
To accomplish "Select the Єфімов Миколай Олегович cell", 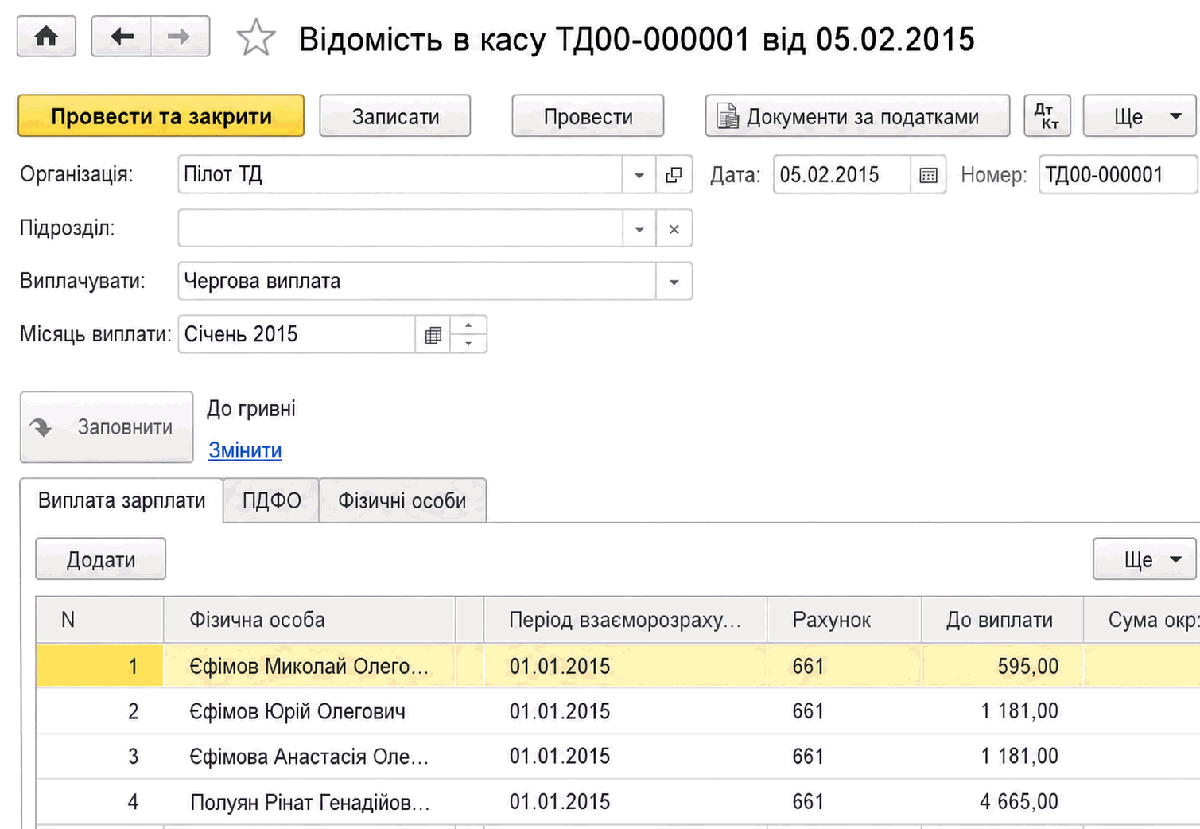I will pyautogui.click(x=309, y=666).
